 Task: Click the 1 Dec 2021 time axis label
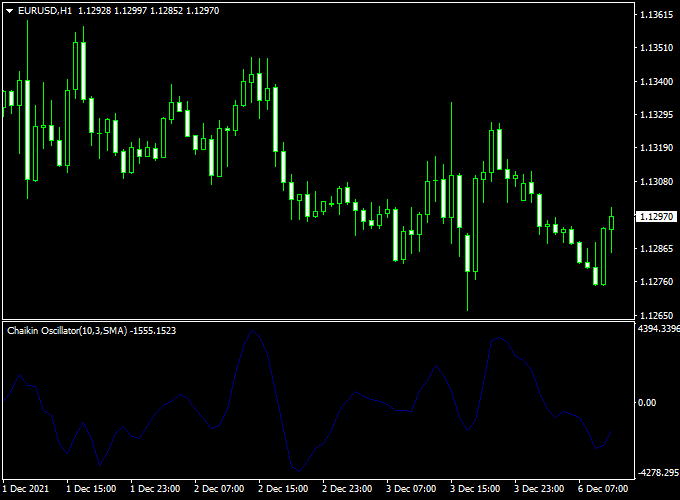coord(26,489)
